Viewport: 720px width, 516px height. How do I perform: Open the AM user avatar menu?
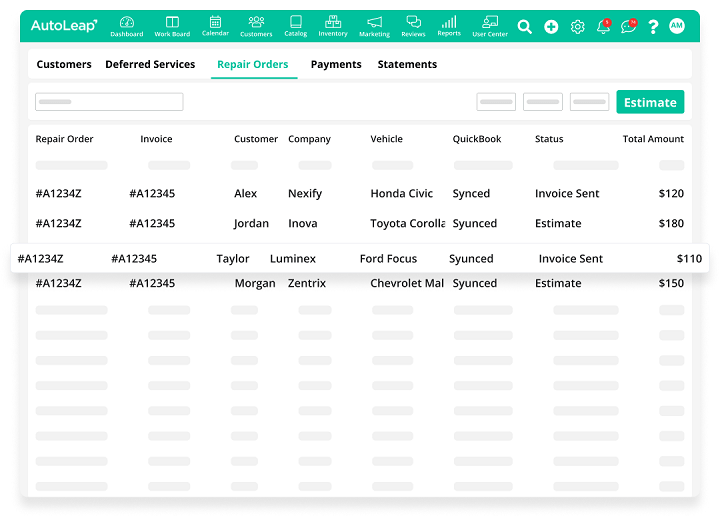[677, 27]
